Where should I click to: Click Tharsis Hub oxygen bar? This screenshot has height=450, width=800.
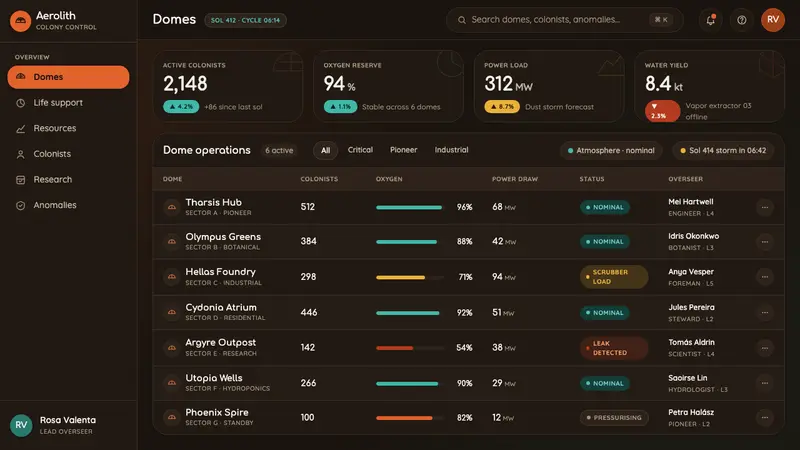410,207
